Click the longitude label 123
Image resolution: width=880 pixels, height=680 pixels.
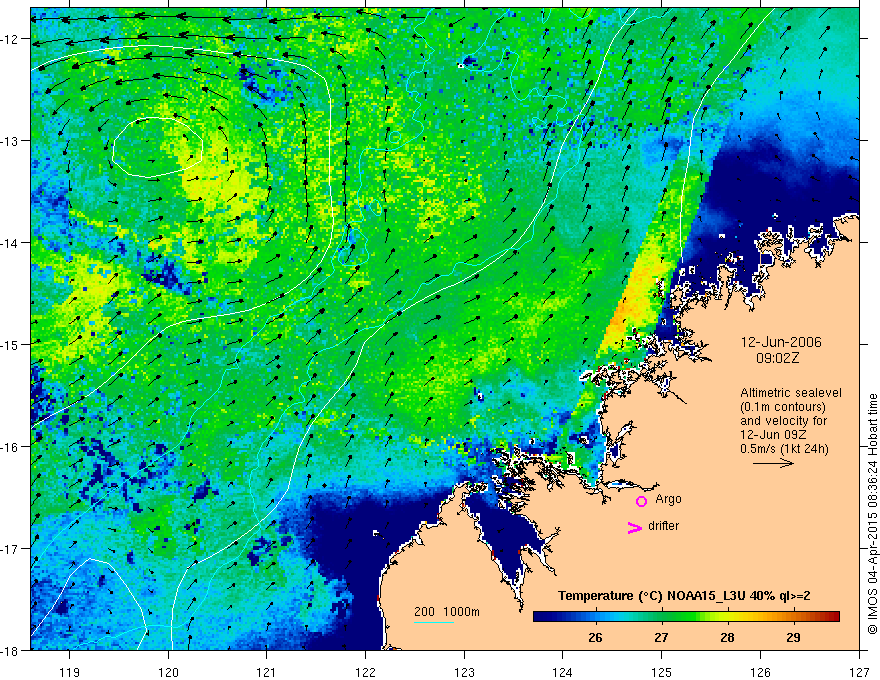click(464, 673)
